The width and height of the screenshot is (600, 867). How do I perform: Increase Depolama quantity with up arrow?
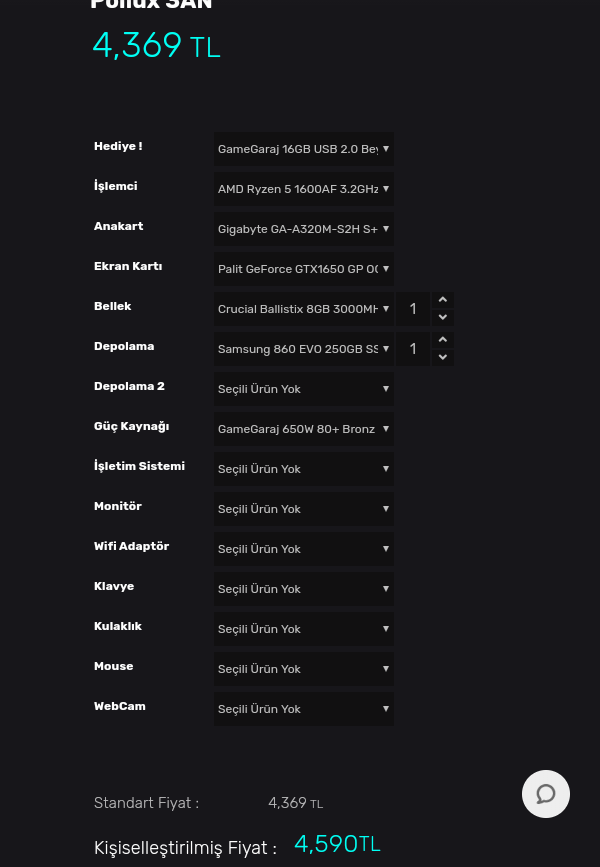[443, 340]
